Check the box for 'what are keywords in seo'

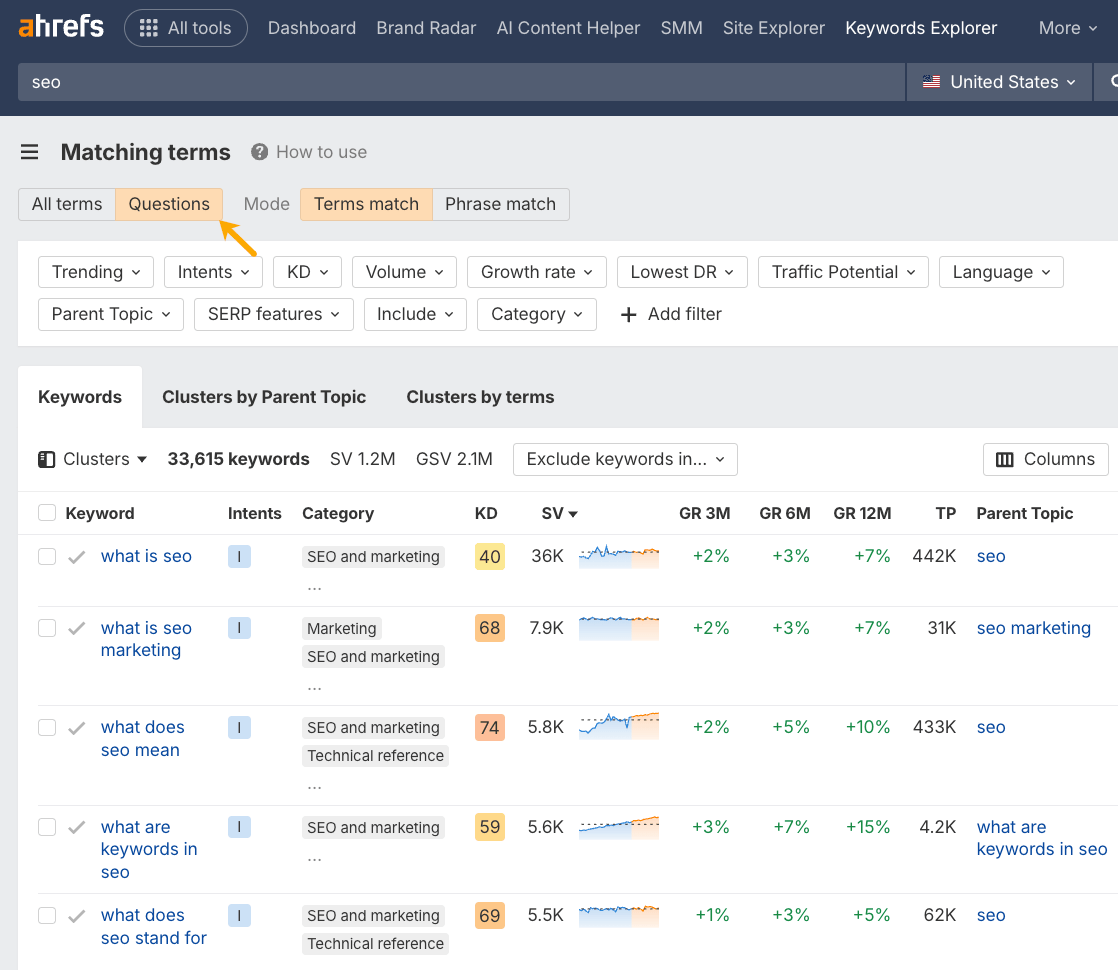(47, 827)
